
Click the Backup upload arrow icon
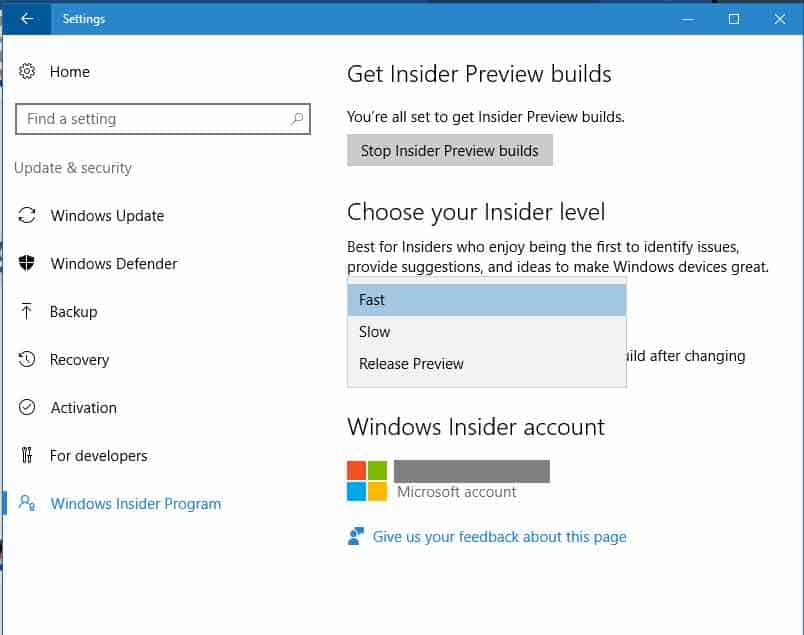[29, 311]
